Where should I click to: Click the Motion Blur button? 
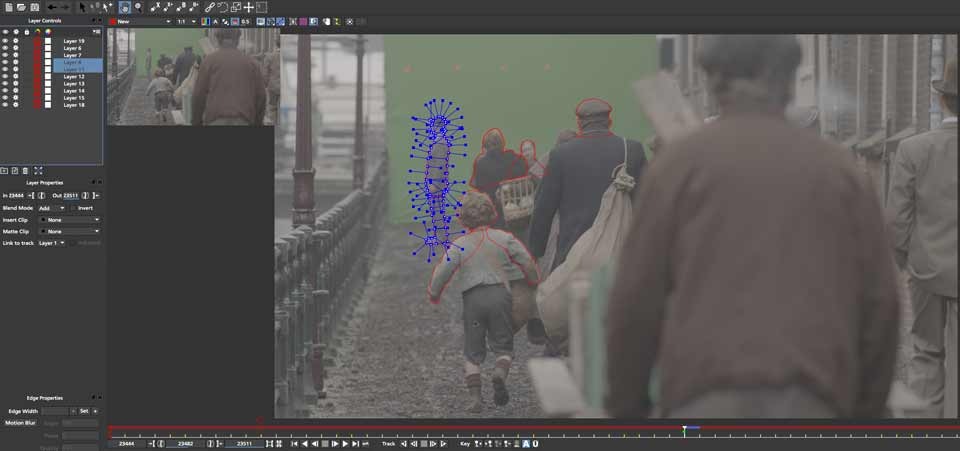(x=21, y=423)
